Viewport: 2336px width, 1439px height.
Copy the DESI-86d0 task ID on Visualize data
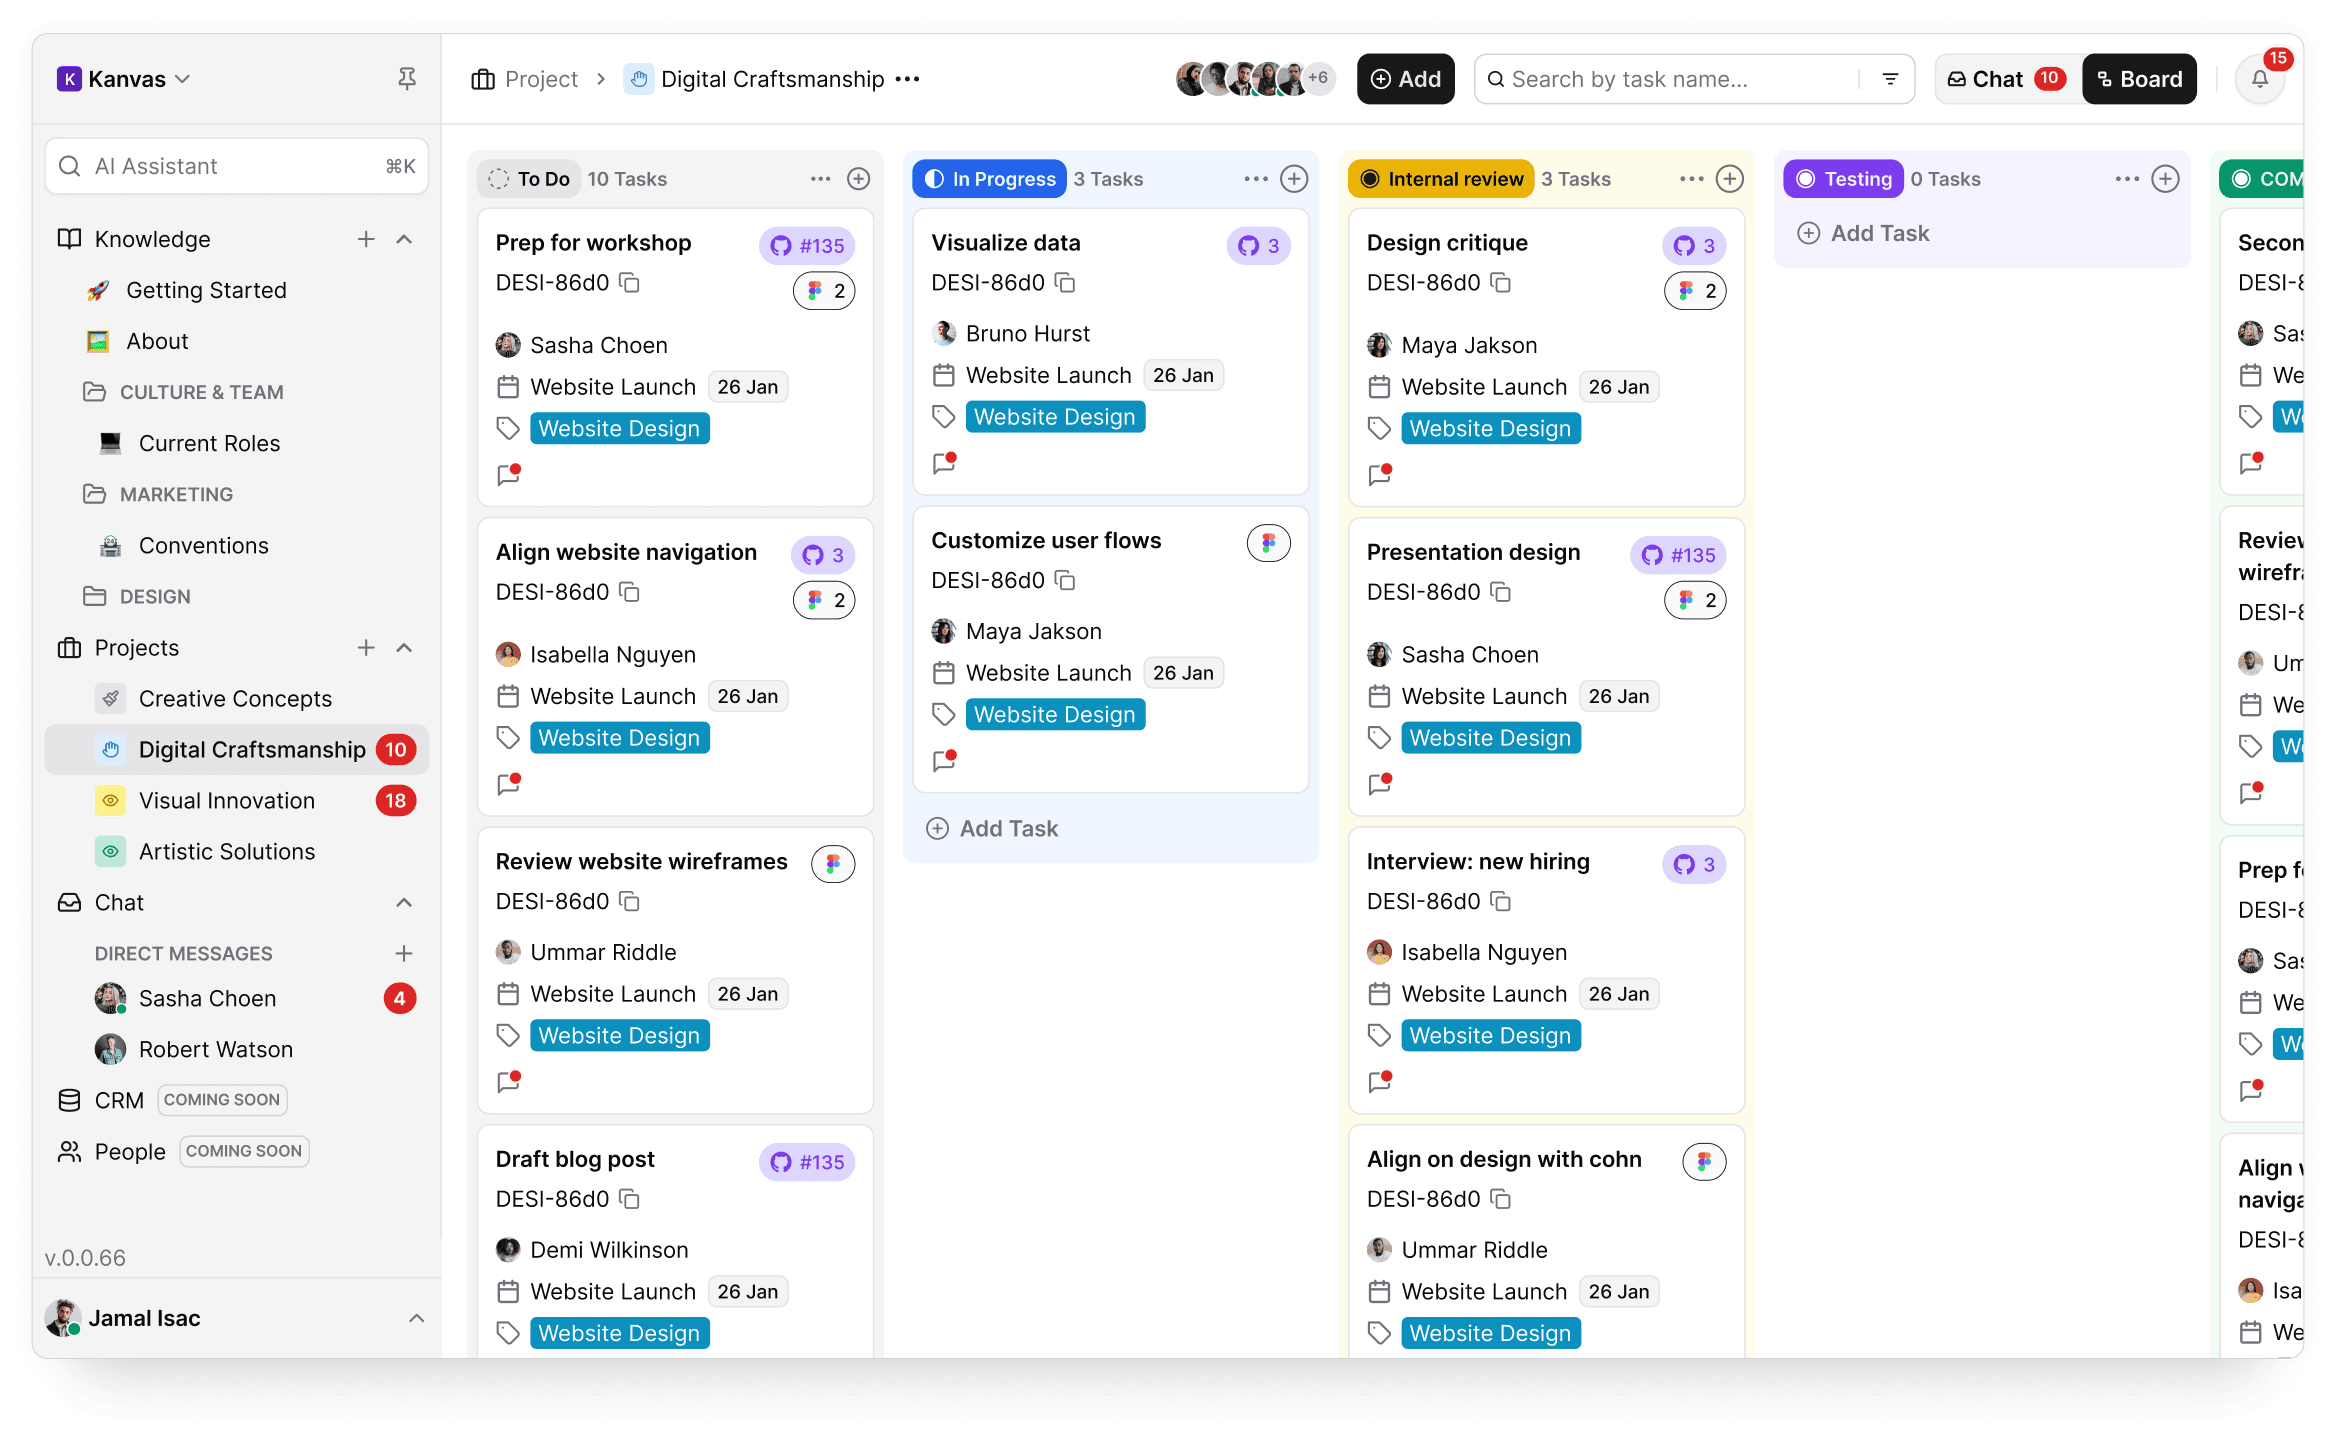(1064, 283)
